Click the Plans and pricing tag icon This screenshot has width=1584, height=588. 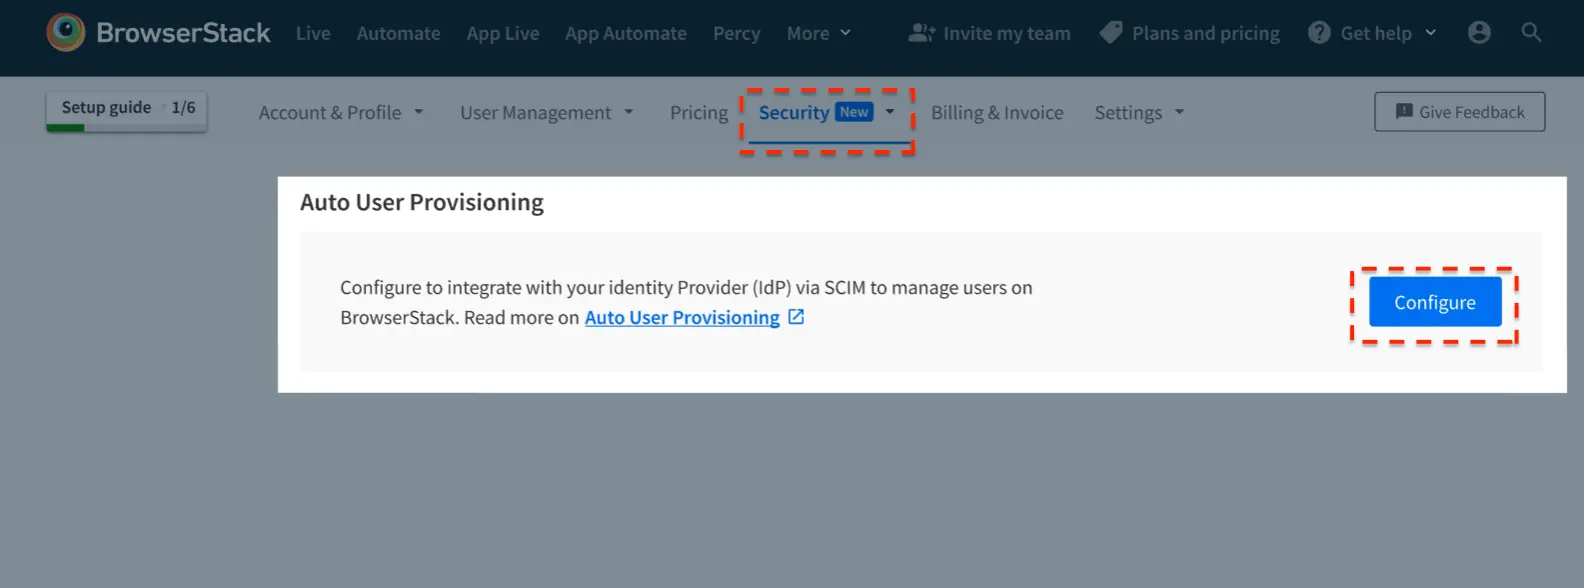pos(1110,33)
